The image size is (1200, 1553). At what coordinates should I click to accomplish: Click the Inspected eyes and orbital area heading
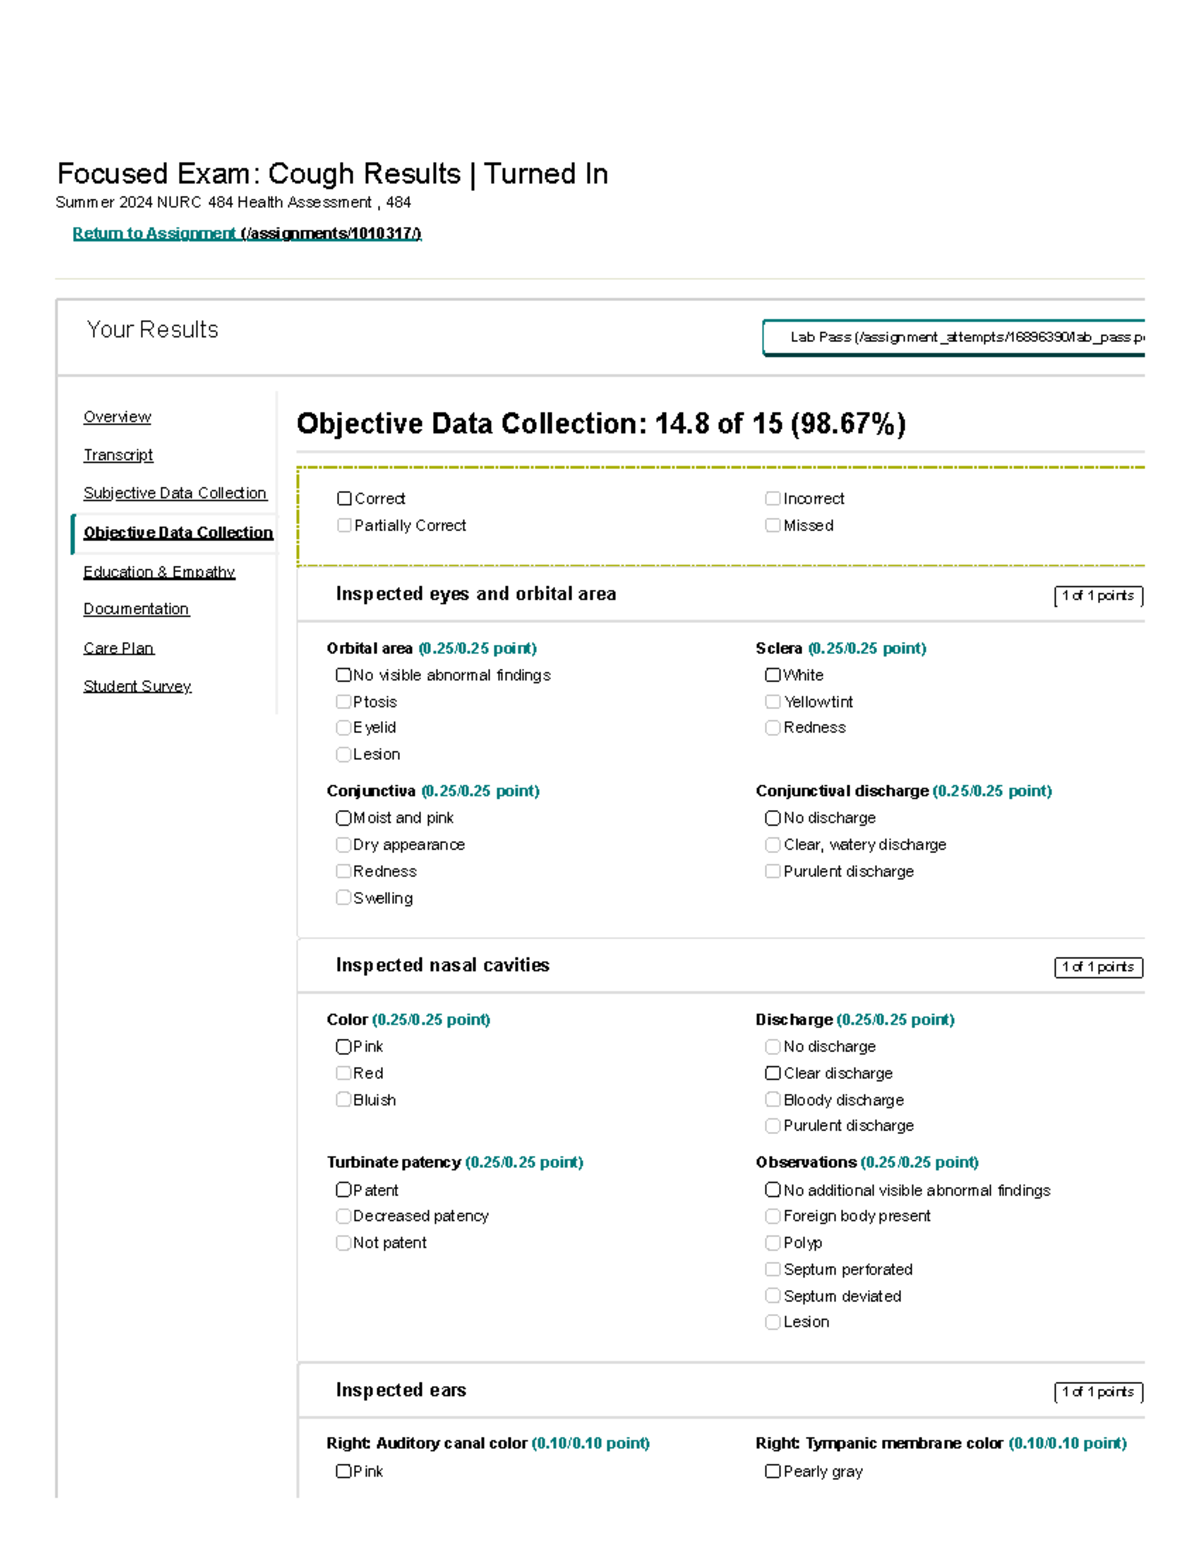coord(476,594)
